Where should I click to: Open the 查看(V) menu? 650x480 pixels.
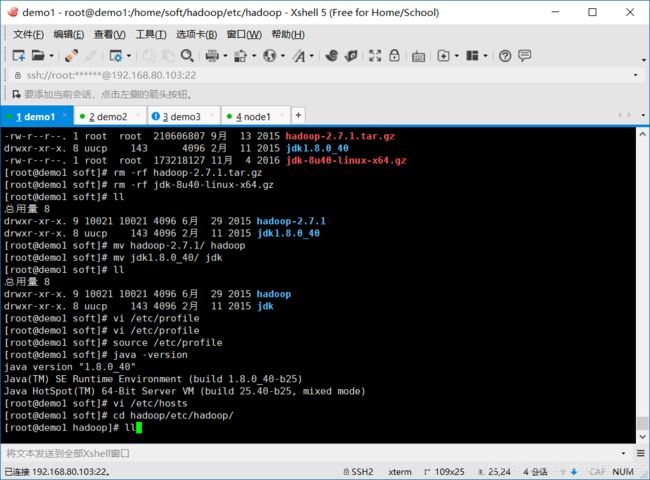pyautogui.click(x=110, y=34)
